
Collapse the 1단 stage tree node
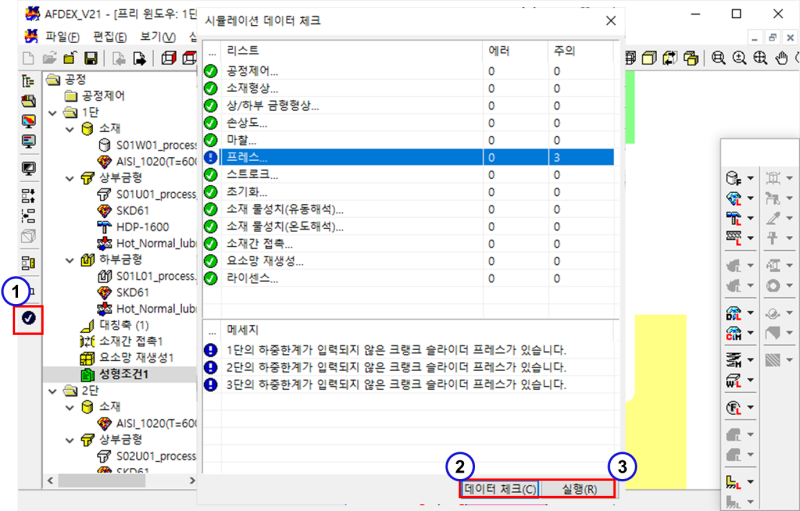pyautogui.click(x=52, y=113)
